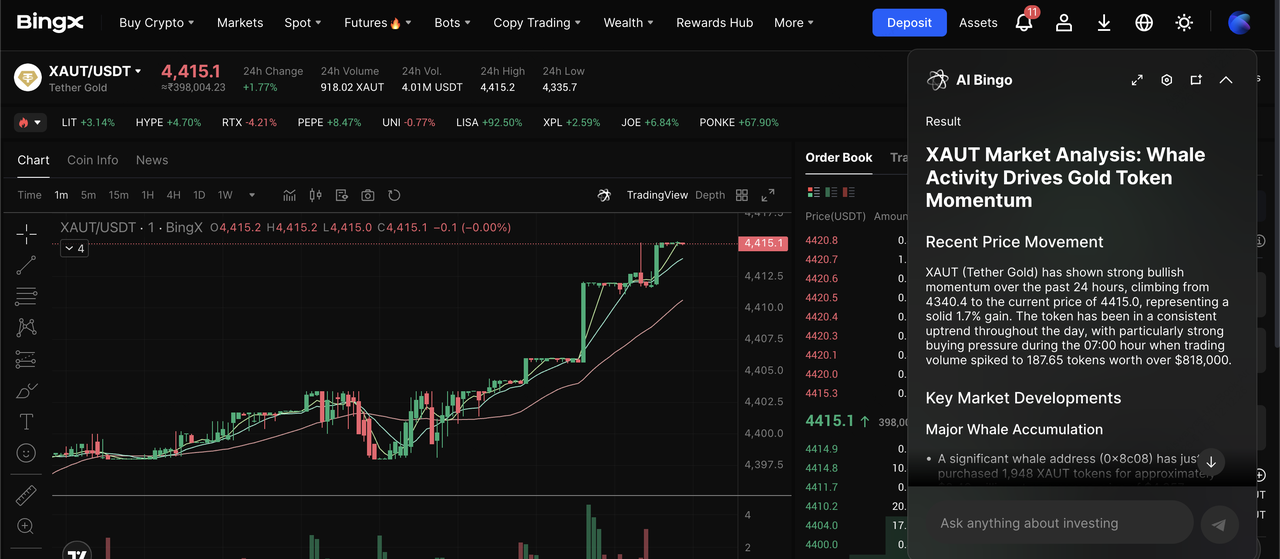
Task: Select the trend line drawing tool
Action: pyautogui.click(x=26, y=265)
